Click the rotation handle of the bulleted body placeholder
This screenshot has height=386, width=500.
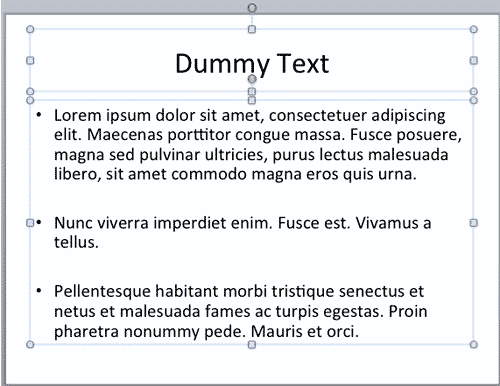tap(252, 79)
